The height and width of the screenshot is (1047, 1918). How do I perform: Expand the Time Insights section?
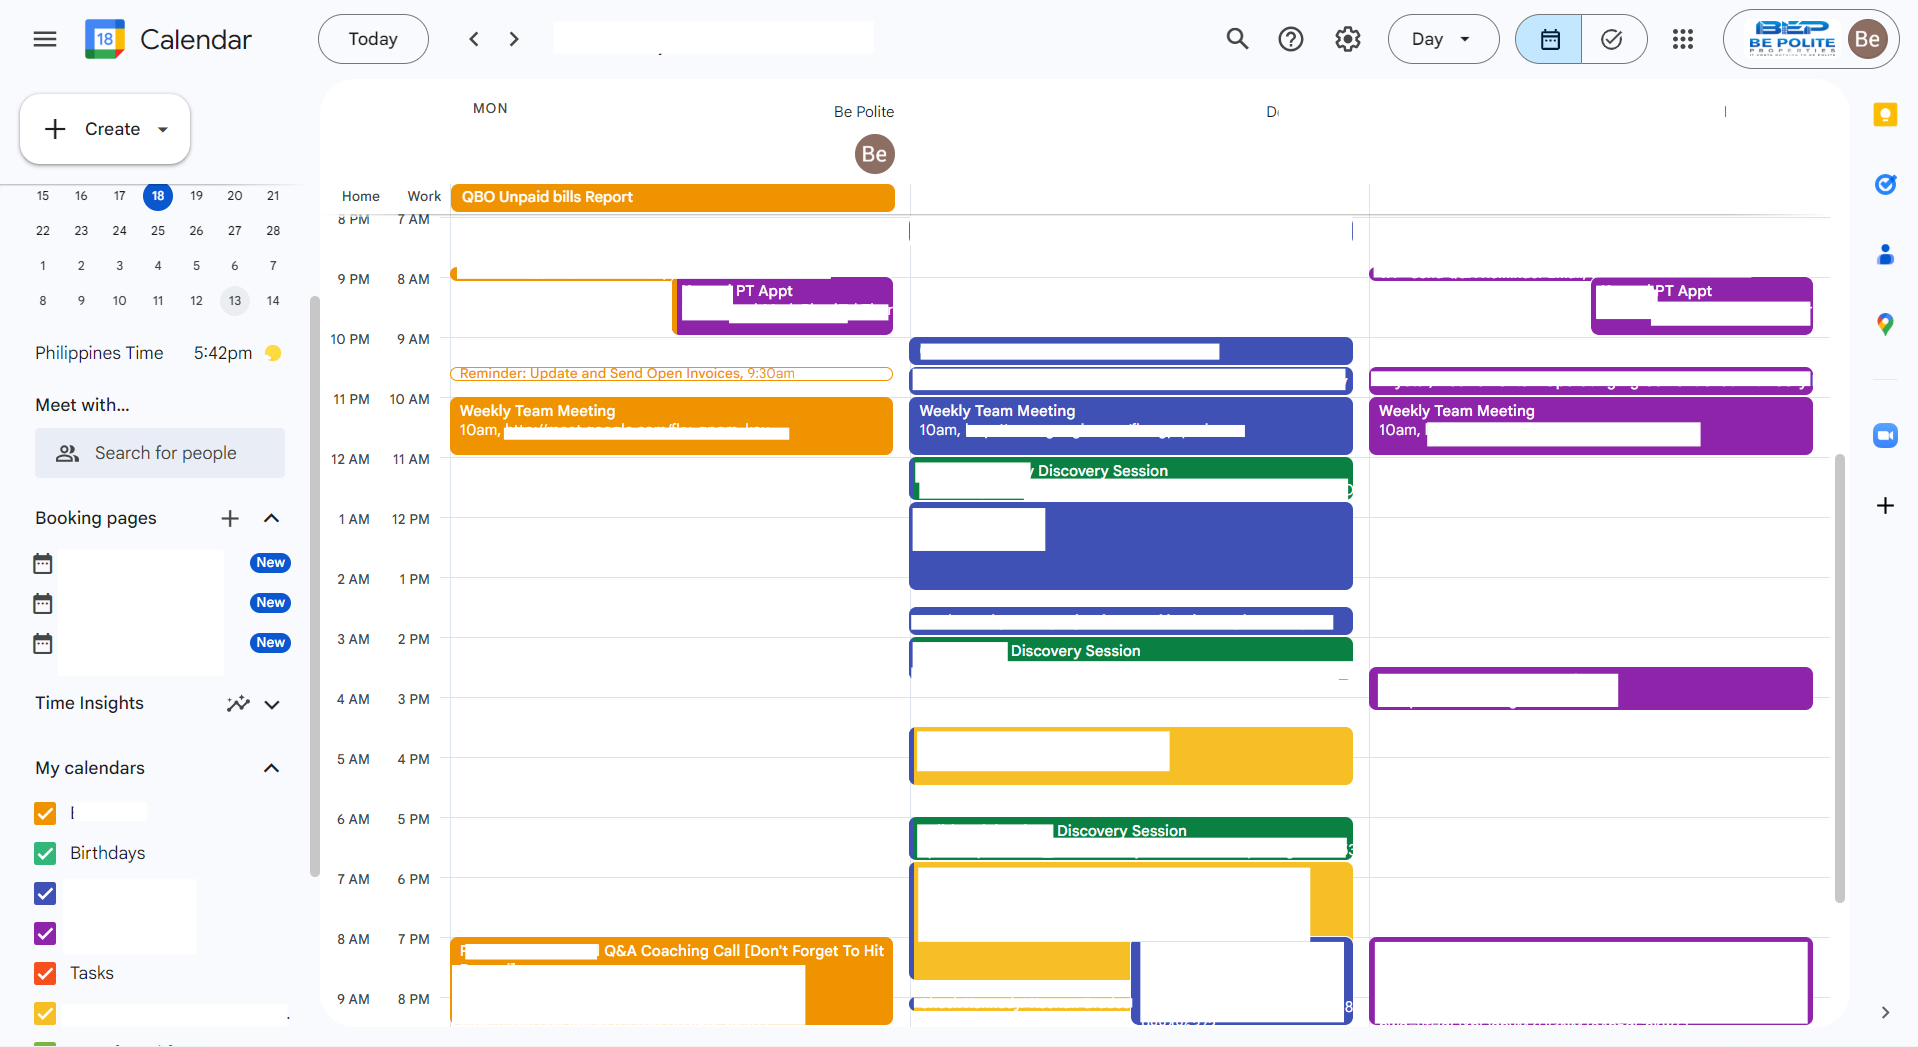point(271,704)
